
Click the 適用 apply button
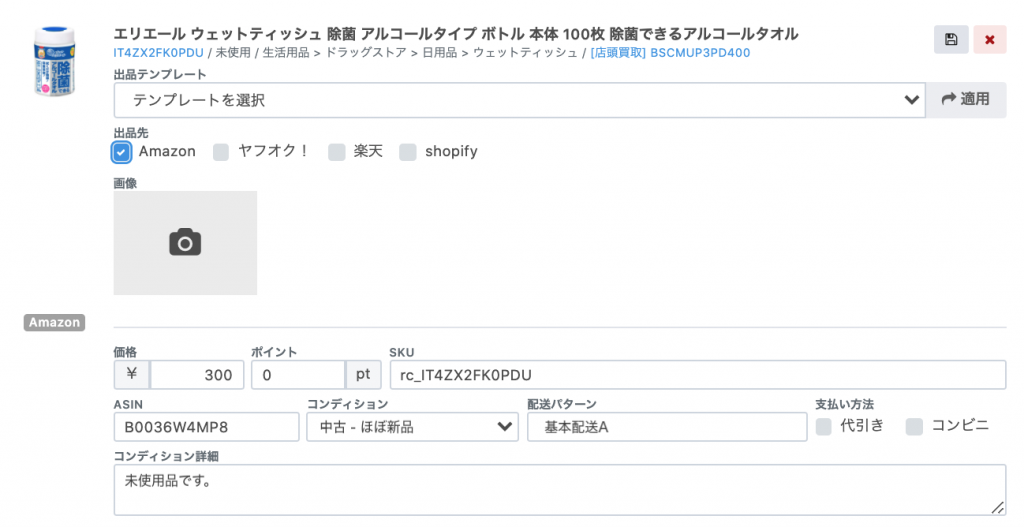click(966, 99)
